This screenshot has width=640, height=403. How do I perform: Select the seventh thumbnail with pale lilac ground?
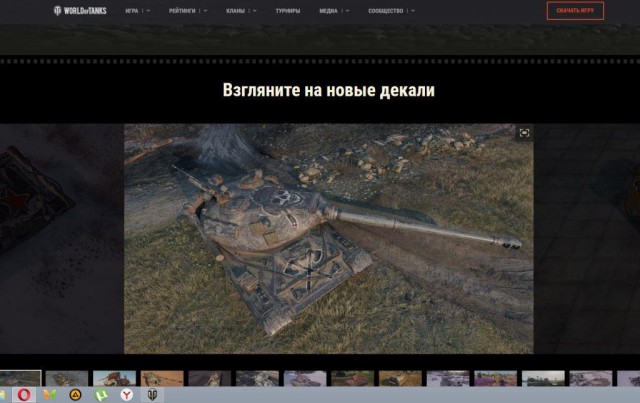[305, 378]
